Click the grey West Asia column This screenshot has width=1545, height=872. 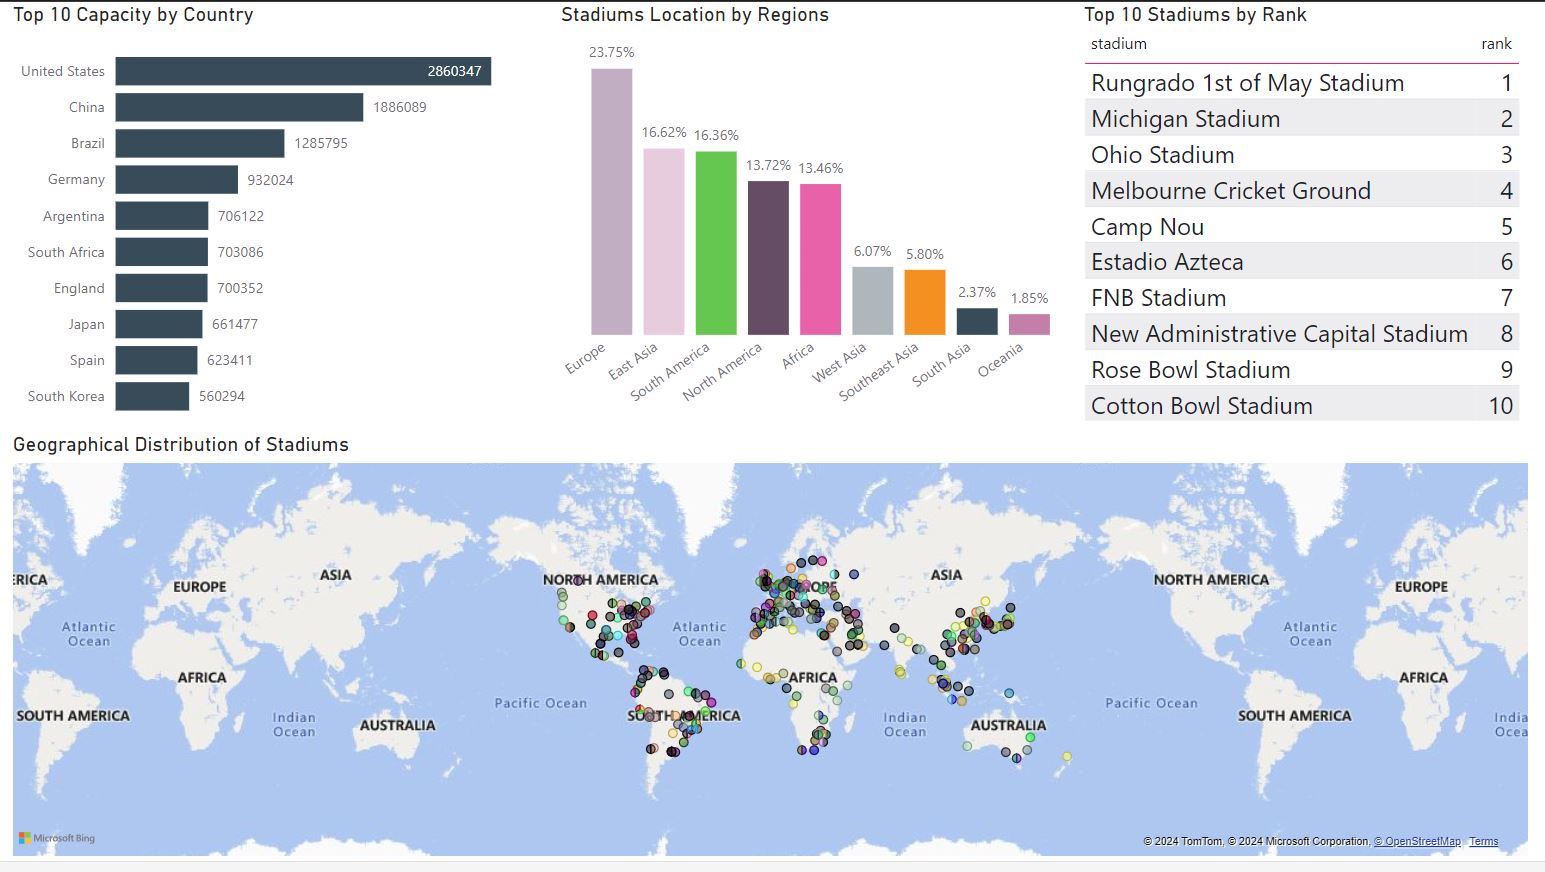873,301
